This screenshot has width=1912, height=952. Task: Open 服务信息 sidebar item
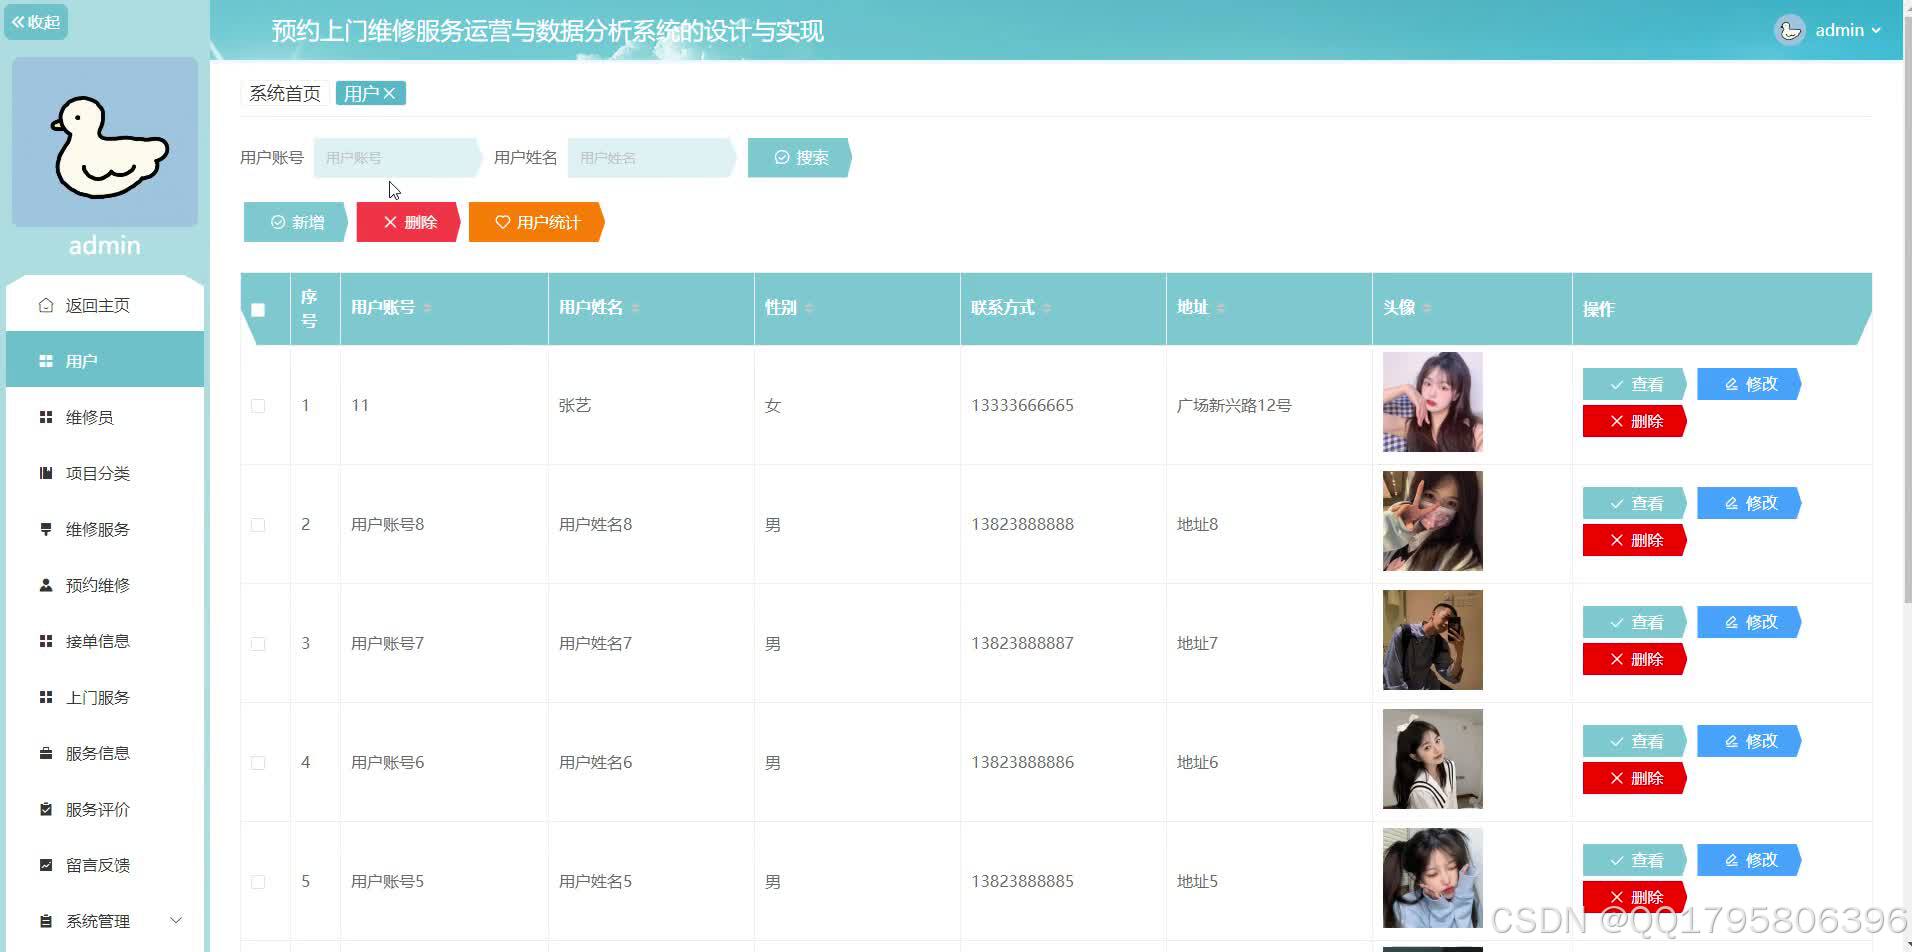tap(105, 753)
